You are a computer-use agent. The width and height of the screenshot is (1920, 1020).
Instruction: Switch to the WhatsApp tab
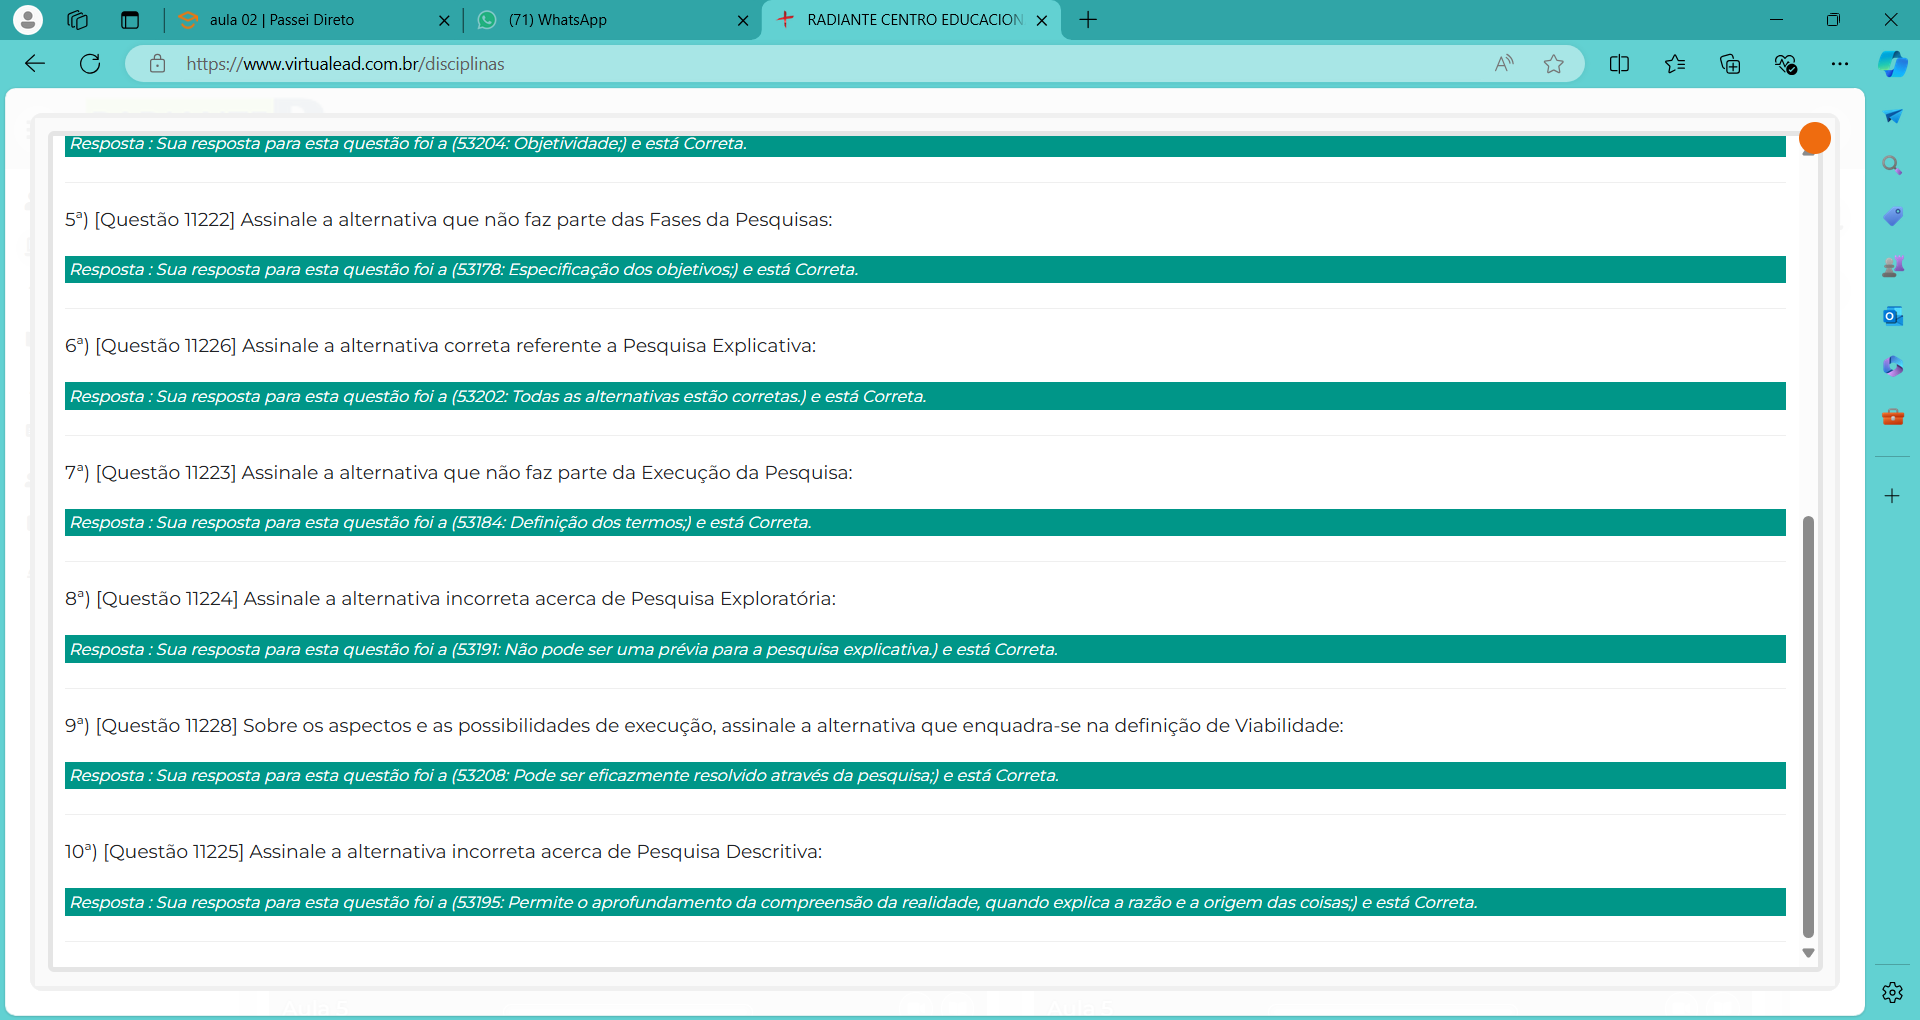tap(600, 20)
